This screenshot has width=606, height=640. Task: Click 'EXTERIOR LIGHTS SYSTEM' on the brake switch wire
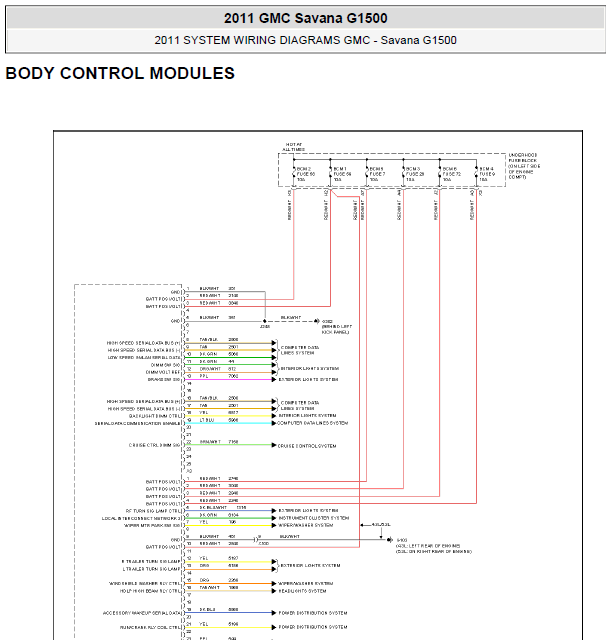(309, 380)
